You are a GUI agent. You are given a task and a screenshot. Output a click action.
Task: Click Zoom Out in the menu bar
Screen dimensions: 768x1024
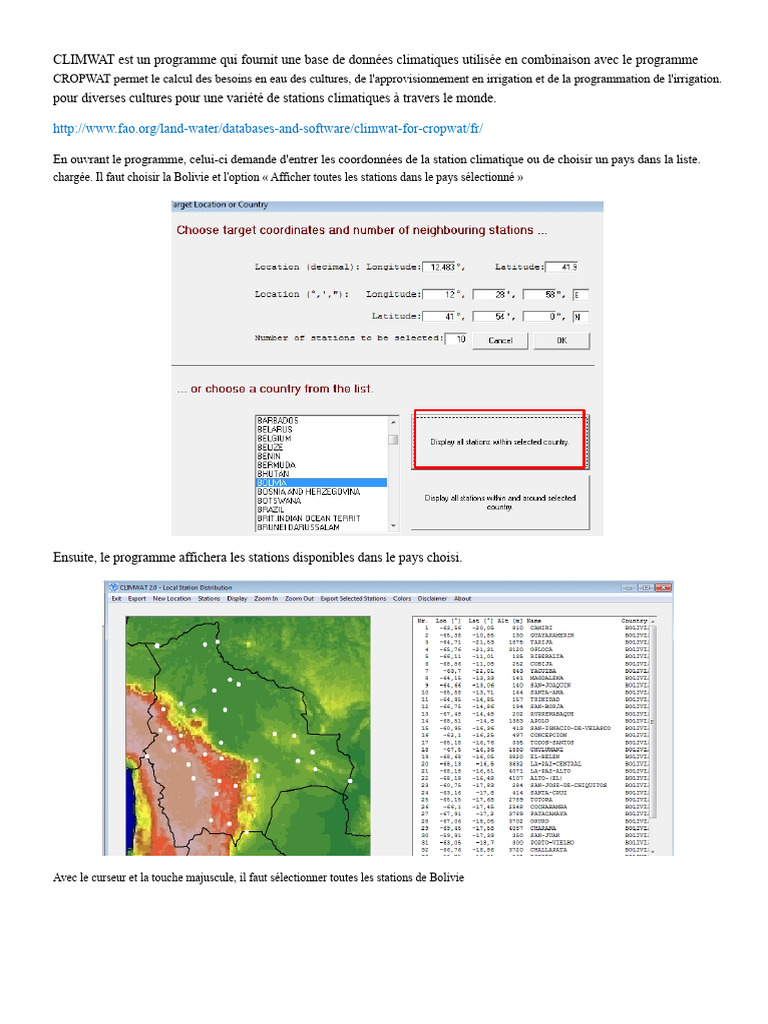299,599
